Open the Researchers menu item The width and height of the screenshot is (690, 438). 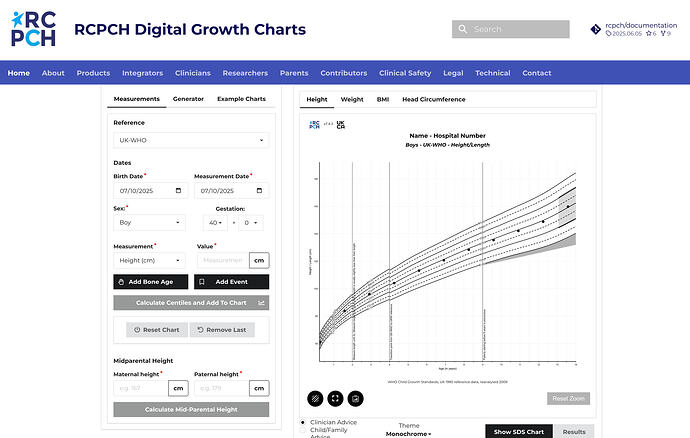(245, 73)
